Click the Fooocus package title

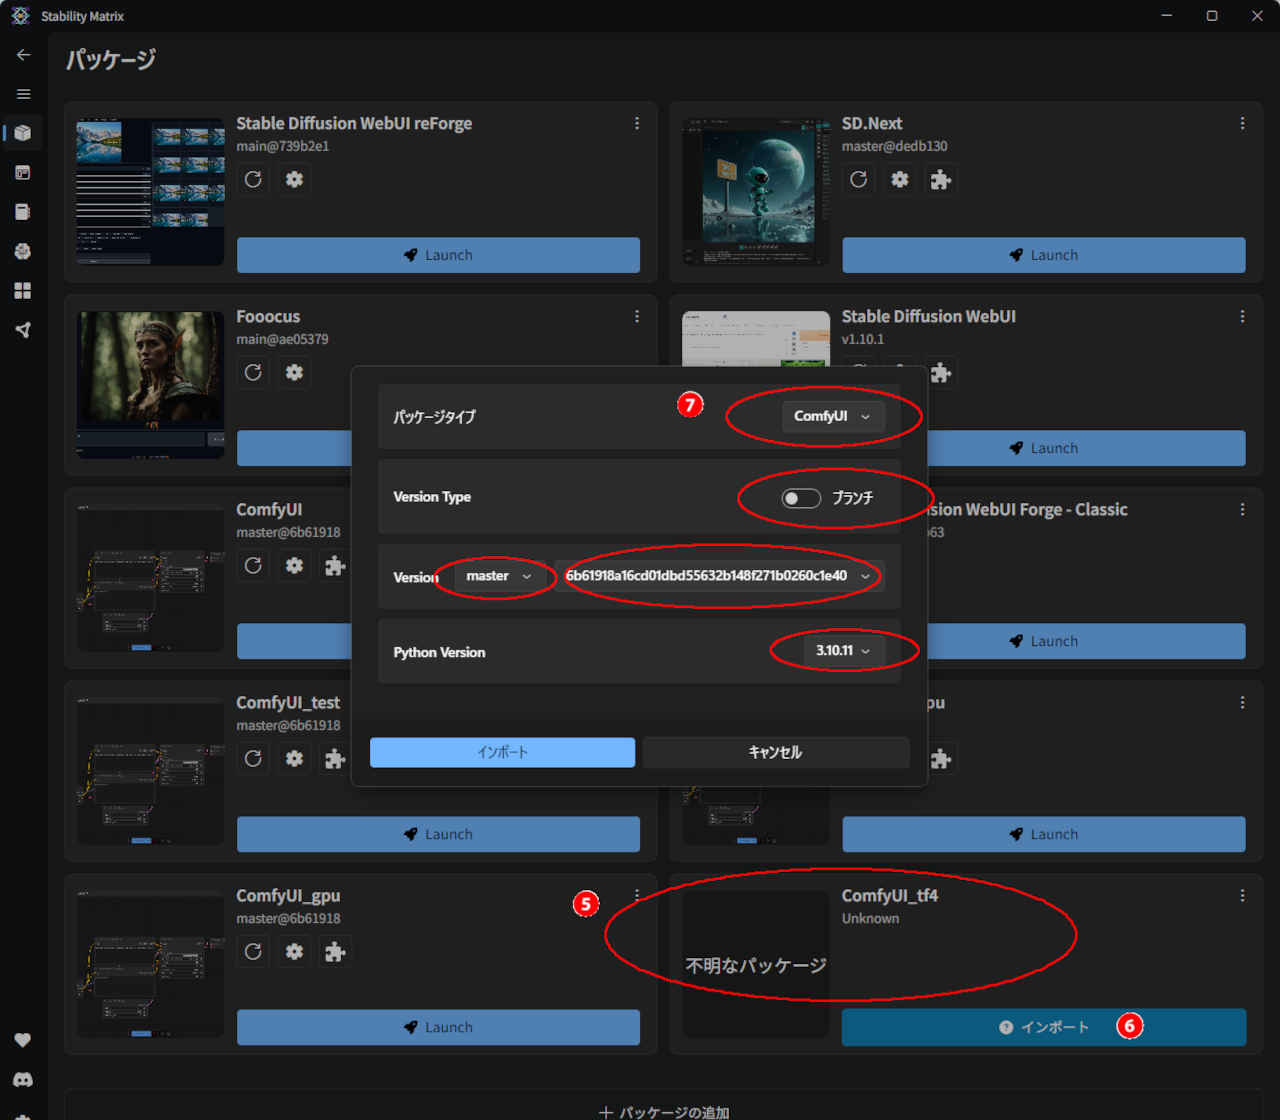coord(268,316)
